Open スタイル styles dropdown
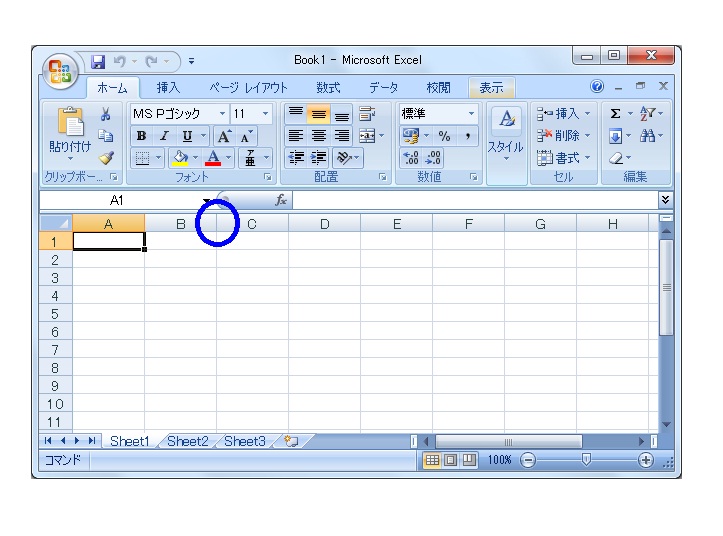The image size is (723, 536). point(506,136)
